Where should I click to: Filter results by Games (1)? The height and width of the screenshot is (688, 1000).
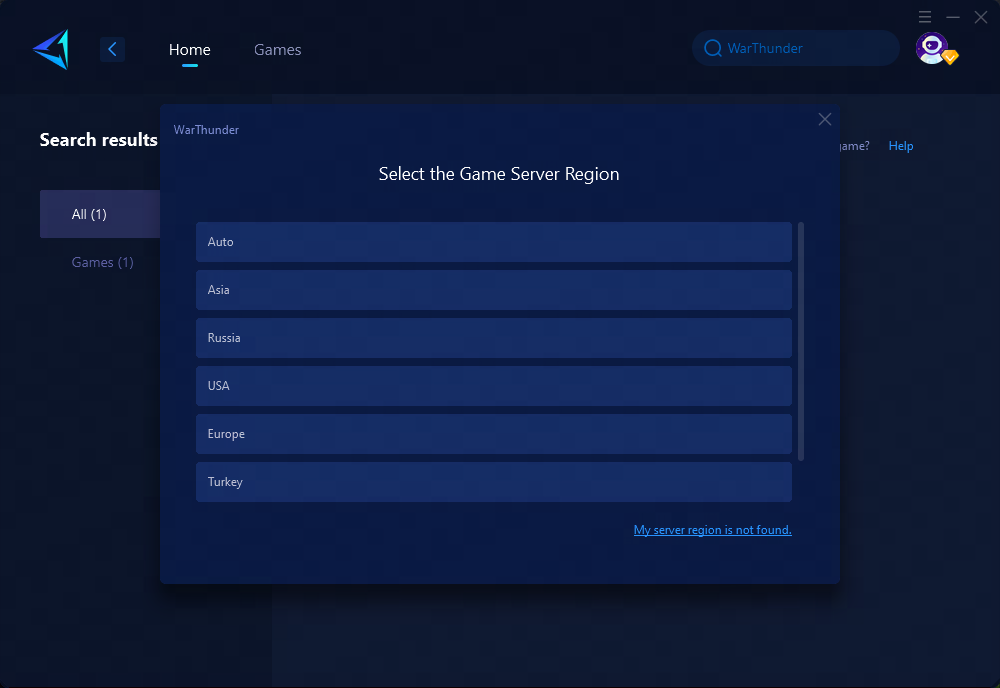click(x=102, y=262)
